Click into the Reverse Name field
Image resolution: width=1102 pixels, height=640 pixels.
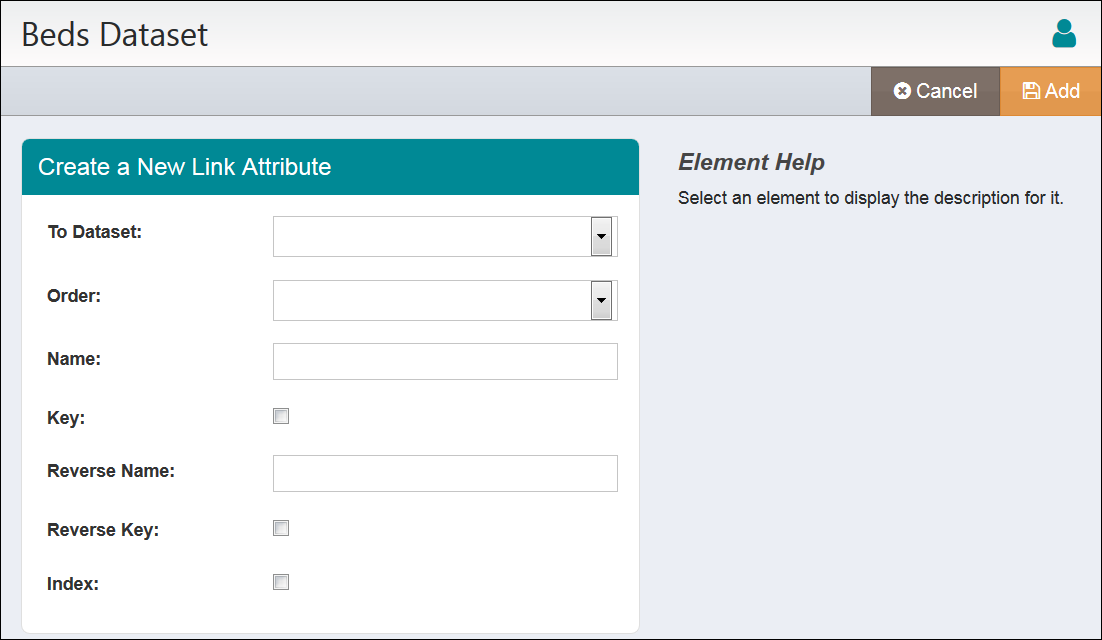(445, 473)
